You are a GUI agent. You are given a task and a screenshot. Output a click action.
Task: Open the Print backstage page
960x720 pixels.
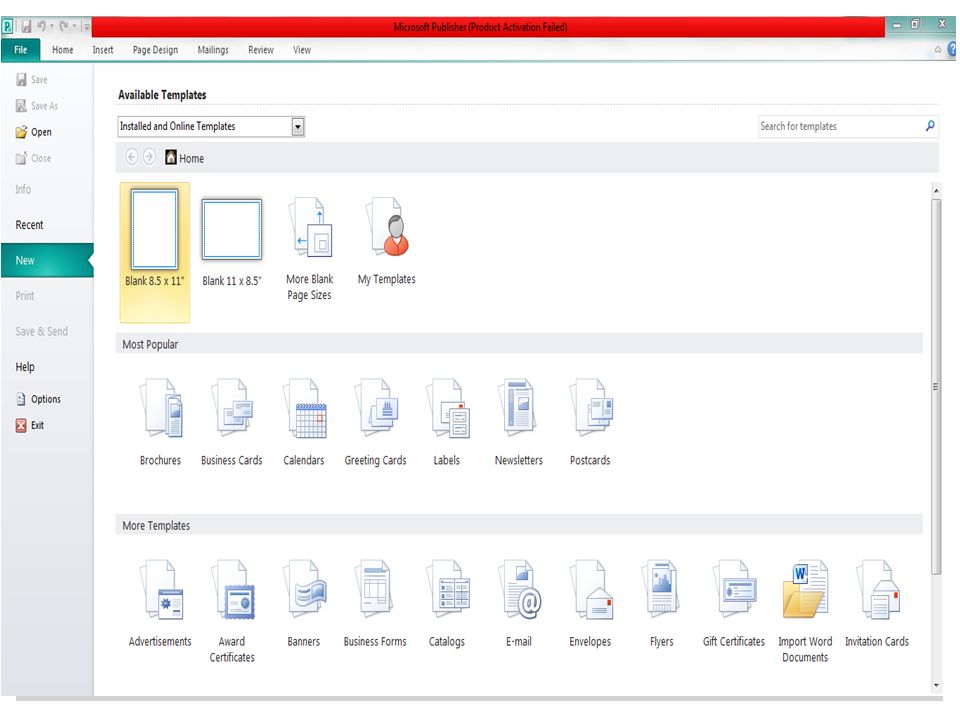click(24, 296)
